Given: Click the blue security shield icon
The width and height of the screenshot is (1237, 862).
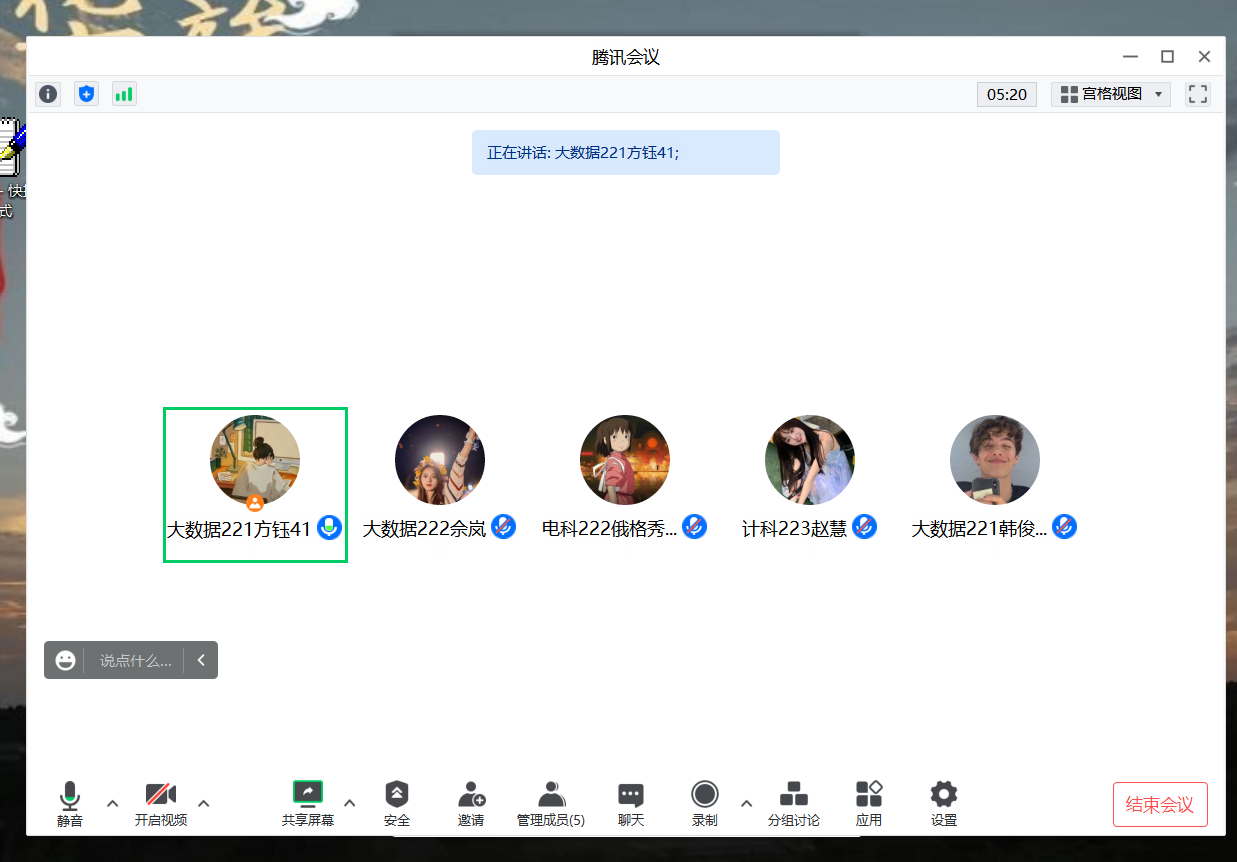Looking at the screenshot, I should [87, 94].
